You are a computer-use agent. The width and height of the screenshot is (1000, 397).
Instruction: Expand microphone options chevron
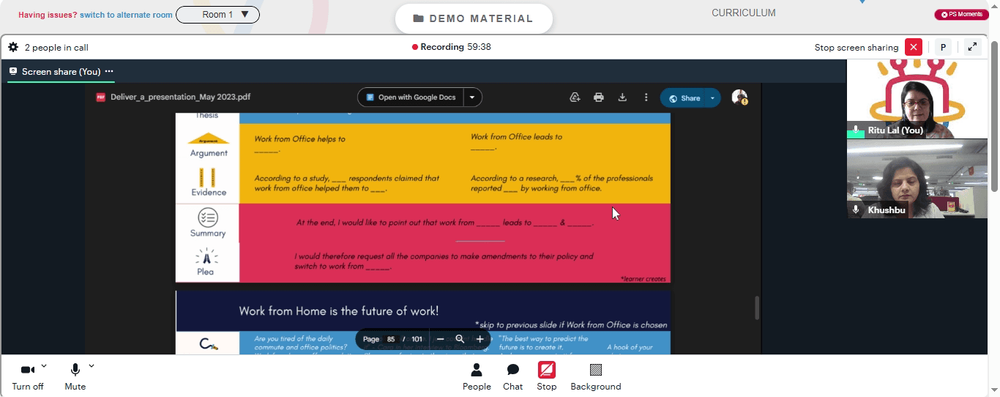click(91, 366)
